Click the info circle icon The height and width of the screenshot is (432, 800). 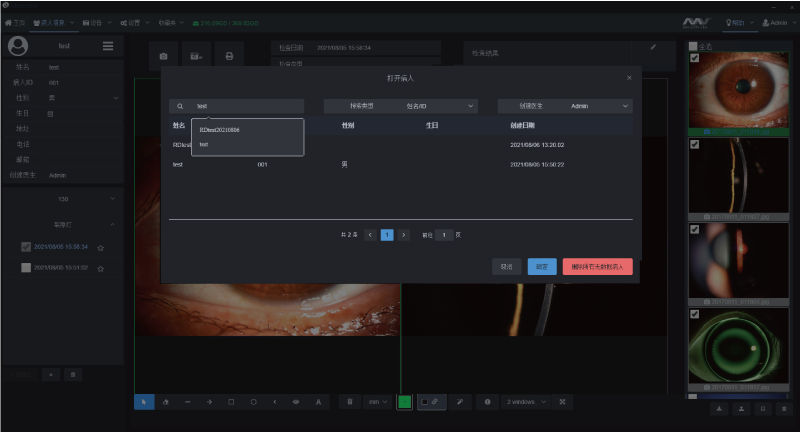487,402
